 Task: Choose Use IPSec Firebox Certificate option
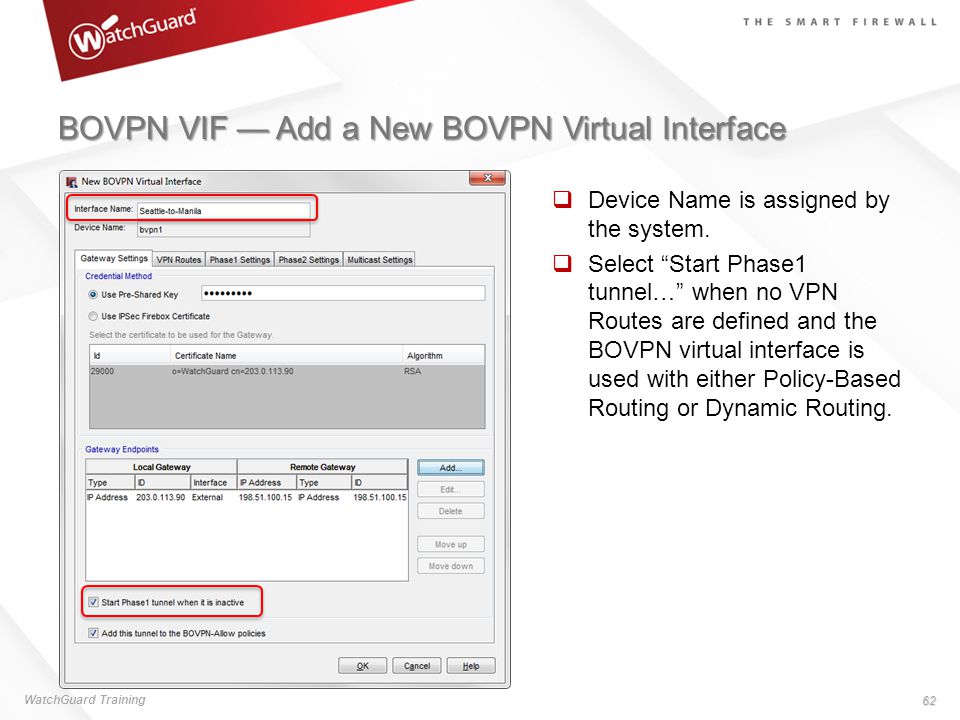tap(93, 317)
